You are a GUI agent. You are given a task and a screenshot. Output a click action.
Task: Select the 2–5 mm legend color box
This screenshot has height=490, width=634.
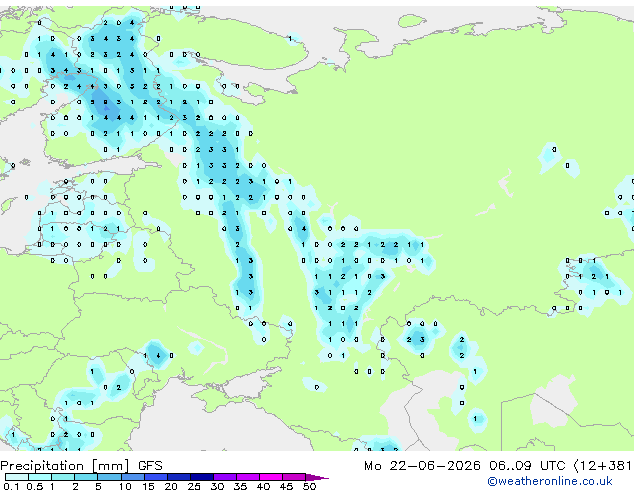(x=86, y=477)
